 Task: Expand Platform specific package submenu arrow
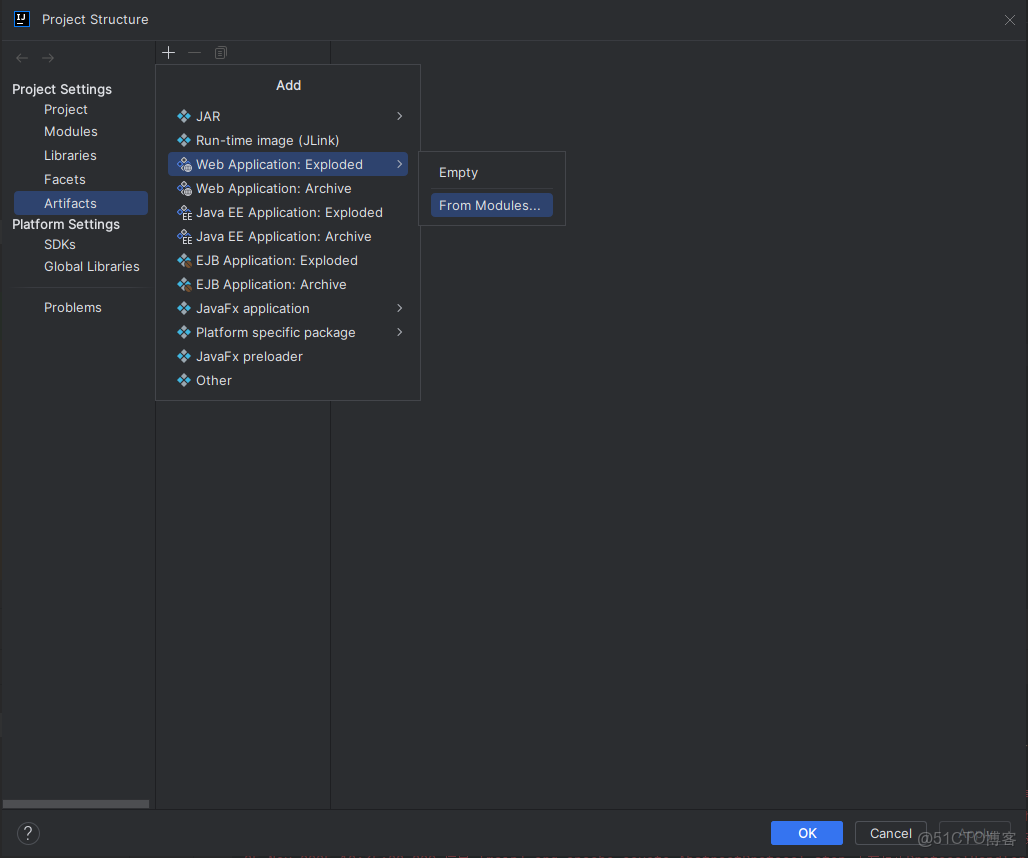coord(399,332)
